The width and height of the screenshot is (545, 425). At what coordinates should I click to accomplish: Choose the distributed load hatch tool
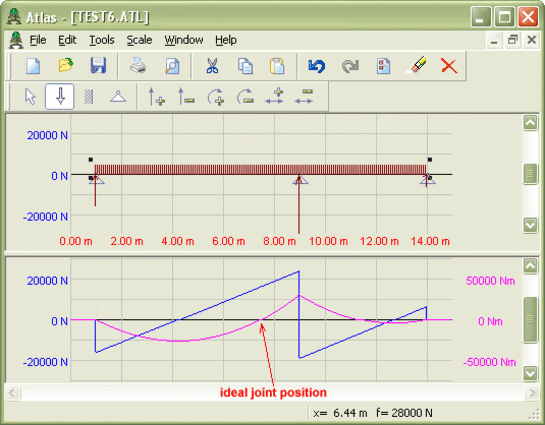pyautogui.click(x=89, y=97)
